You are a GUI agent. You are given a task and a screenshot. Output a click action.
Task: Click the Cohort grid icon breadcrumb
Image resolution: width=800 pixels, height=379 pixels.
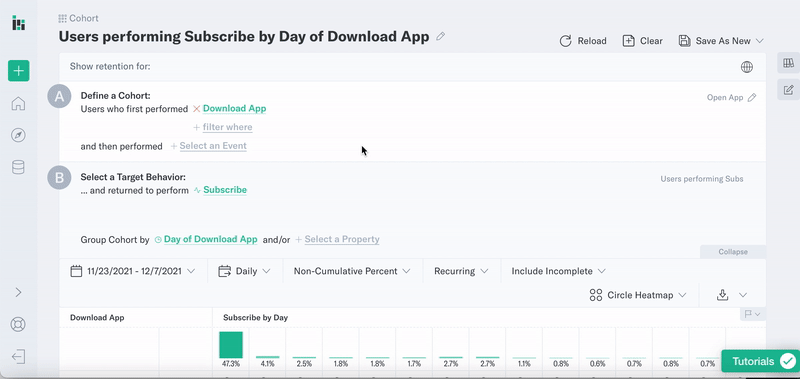point(62,19)
